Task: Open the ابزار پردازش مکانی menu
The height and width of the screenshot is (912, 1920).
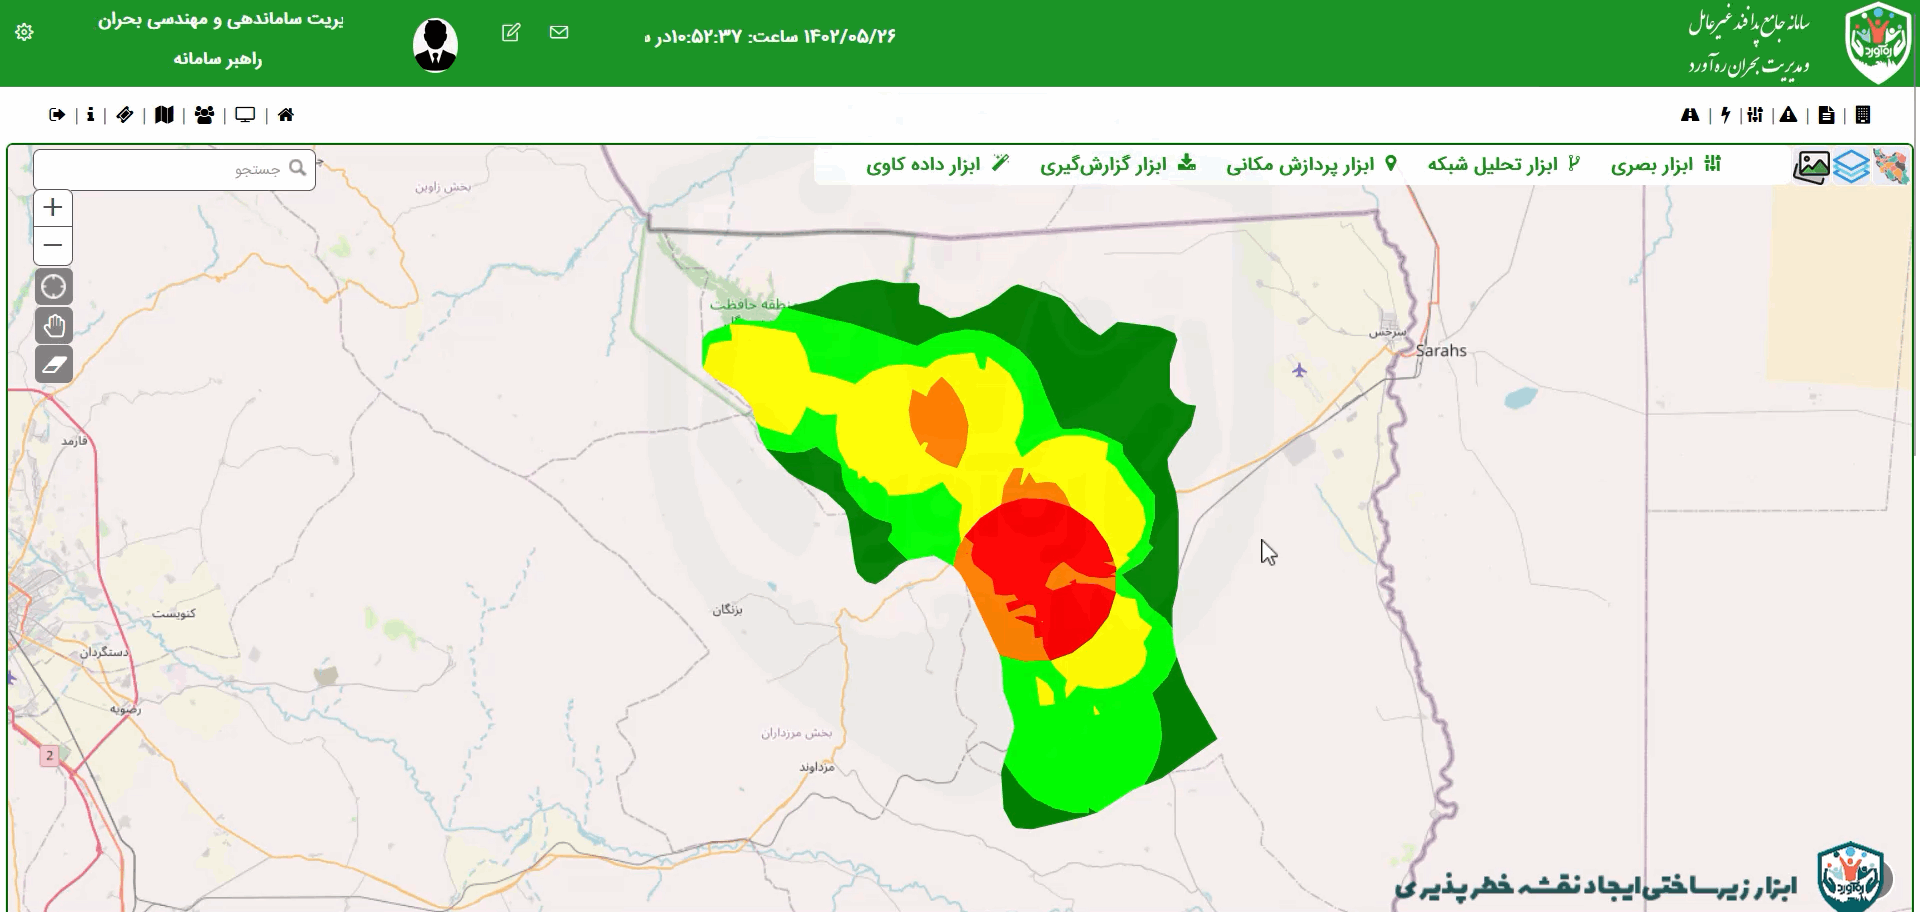Action: 1311,165
